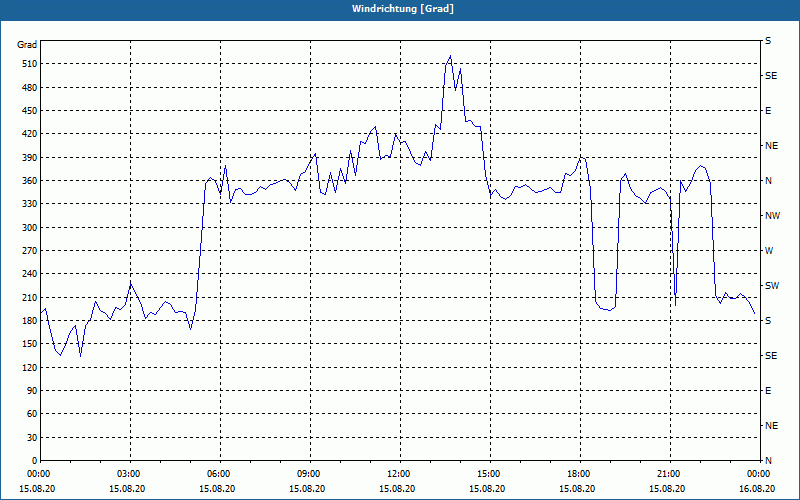Click the 00:00 label above date 15.08.20

pos(38,474)
